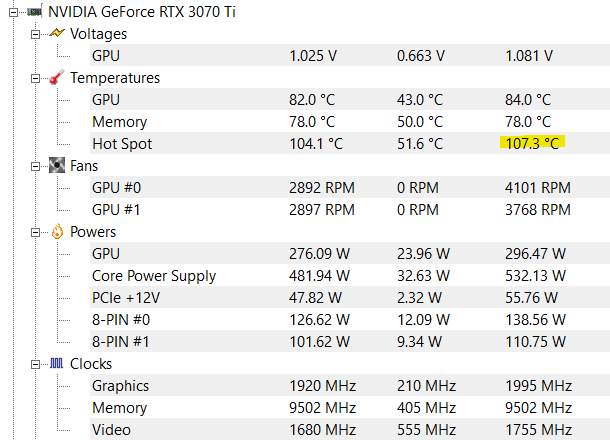610x440 pixels.
Task: Click the Voltages lightning icon
Action: (x=57, y=33)
